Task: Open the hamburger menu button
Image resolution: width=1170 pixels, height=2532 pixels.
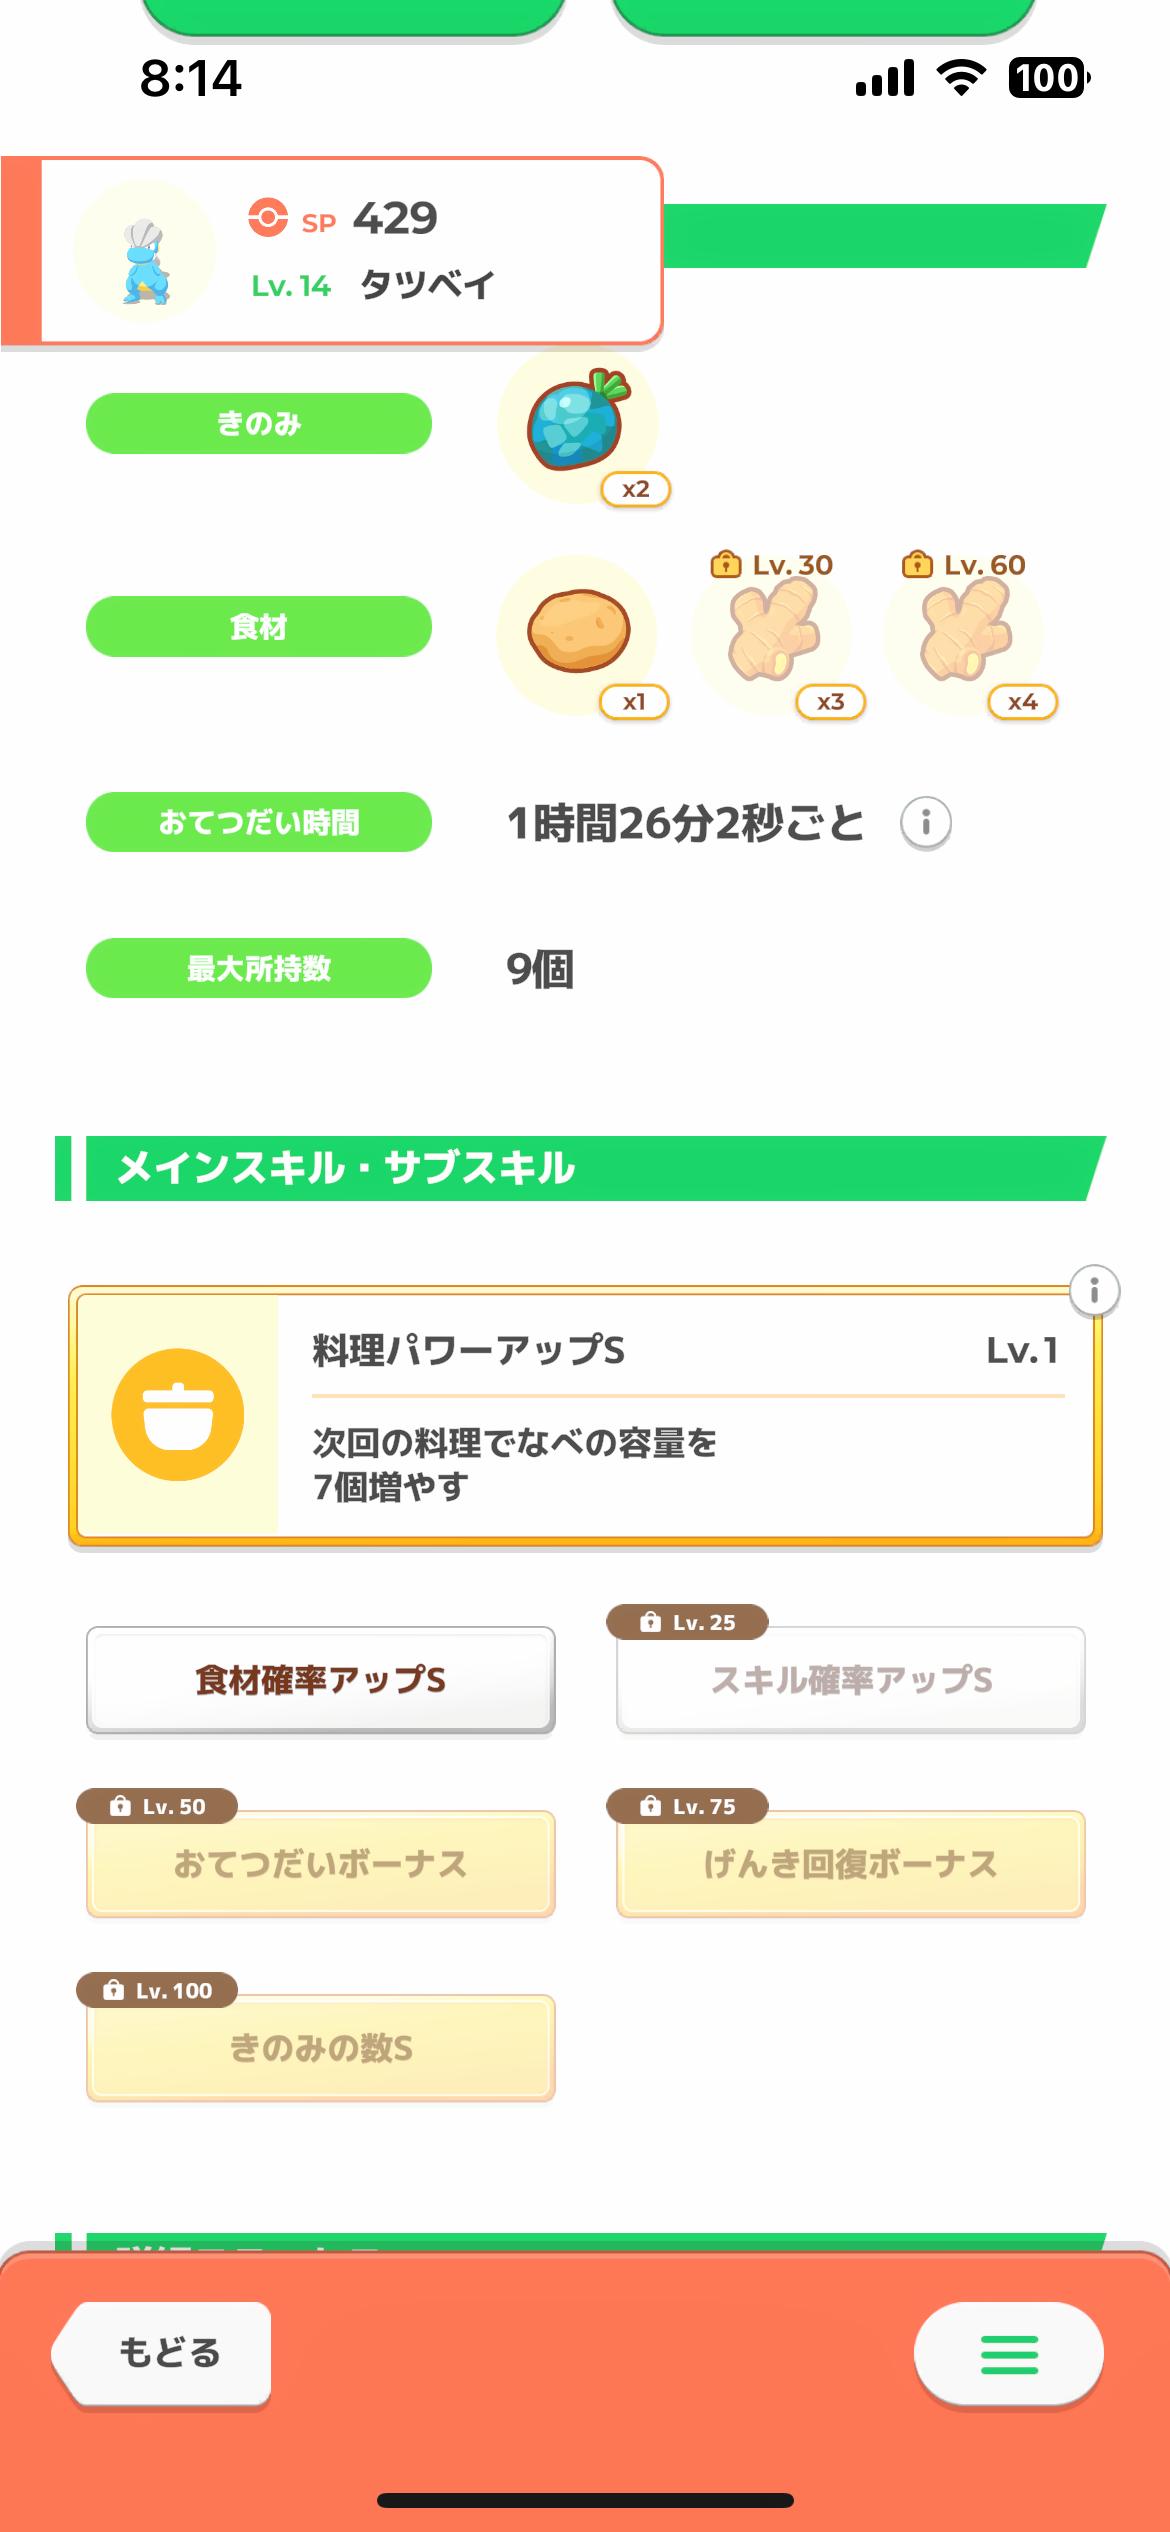Action: [1008, 2354]
